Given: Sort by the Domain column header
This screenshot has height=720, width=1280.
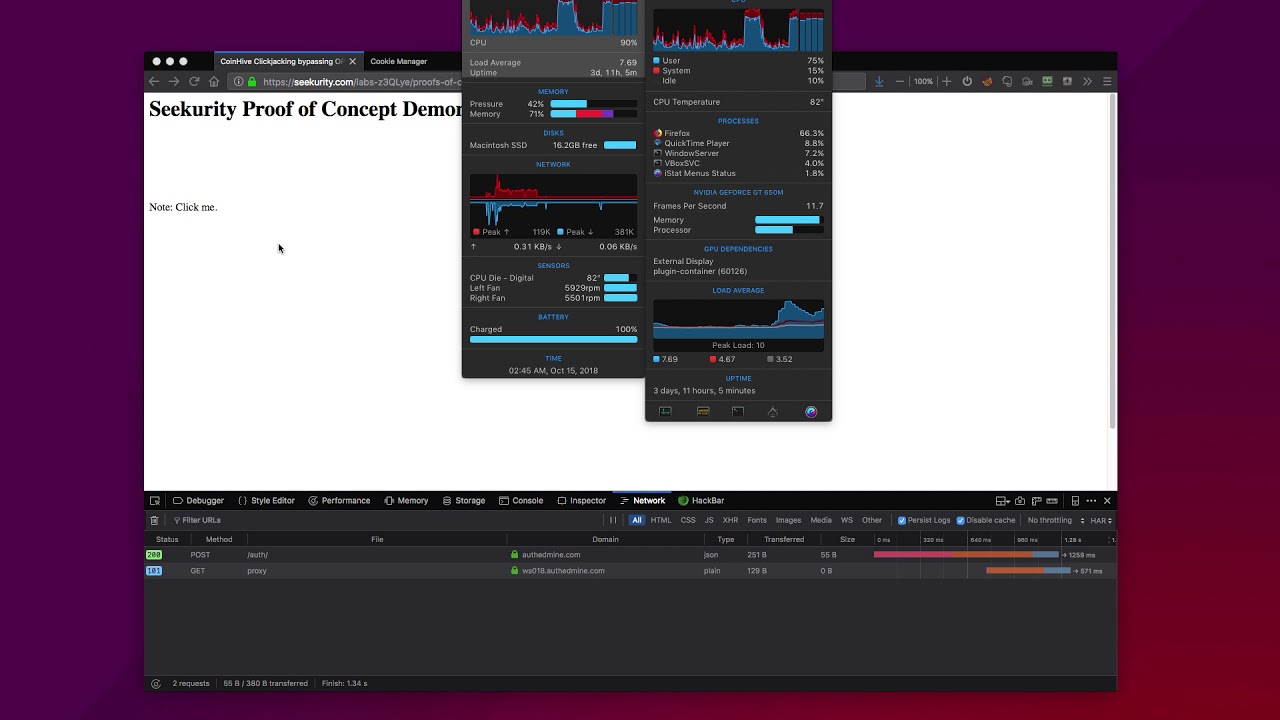Looking at the screenshot, I should click(605, 539).
